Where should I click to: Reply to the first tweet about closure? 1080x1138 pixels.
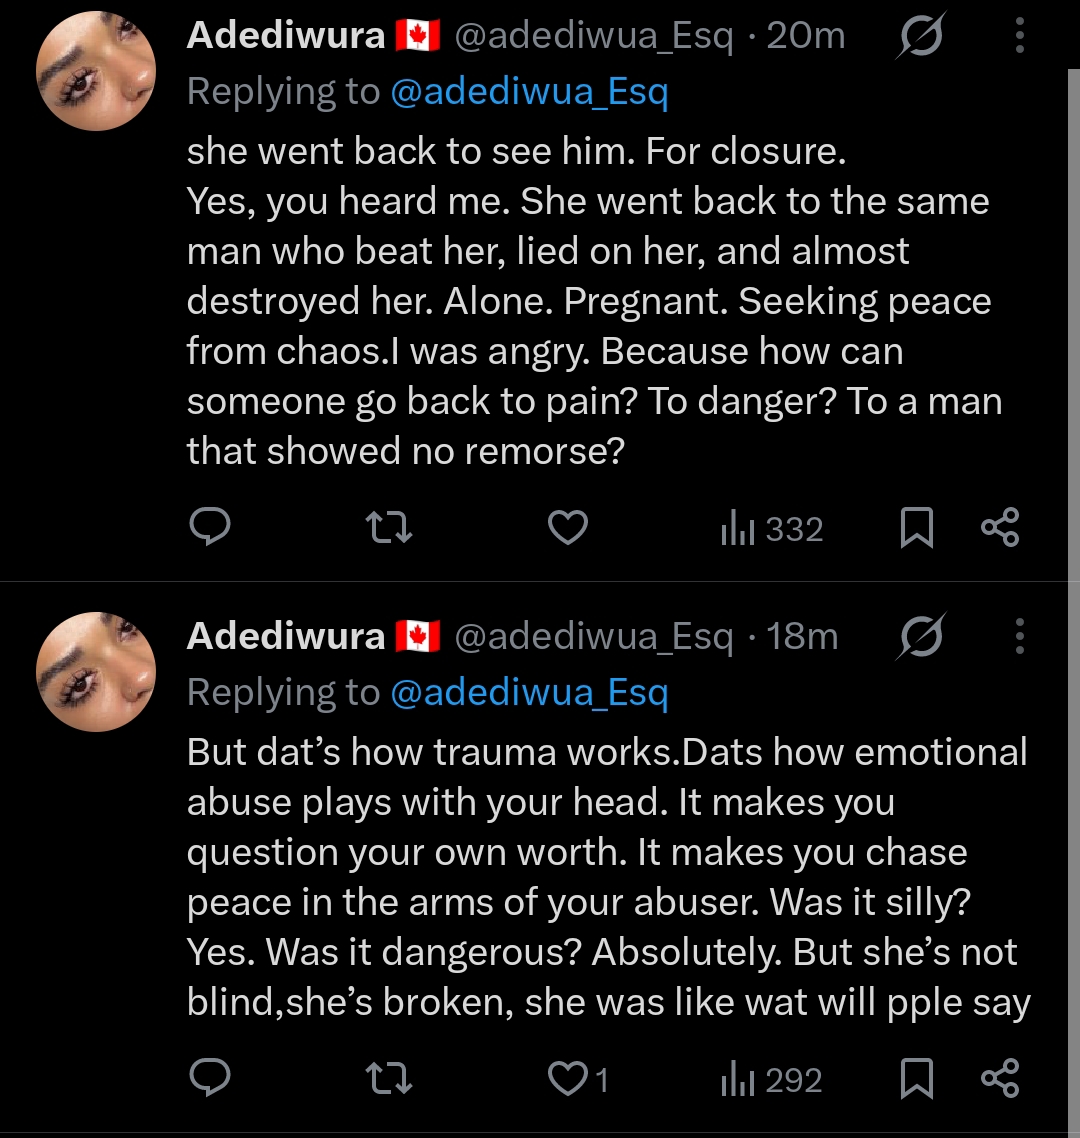(210, 527)
